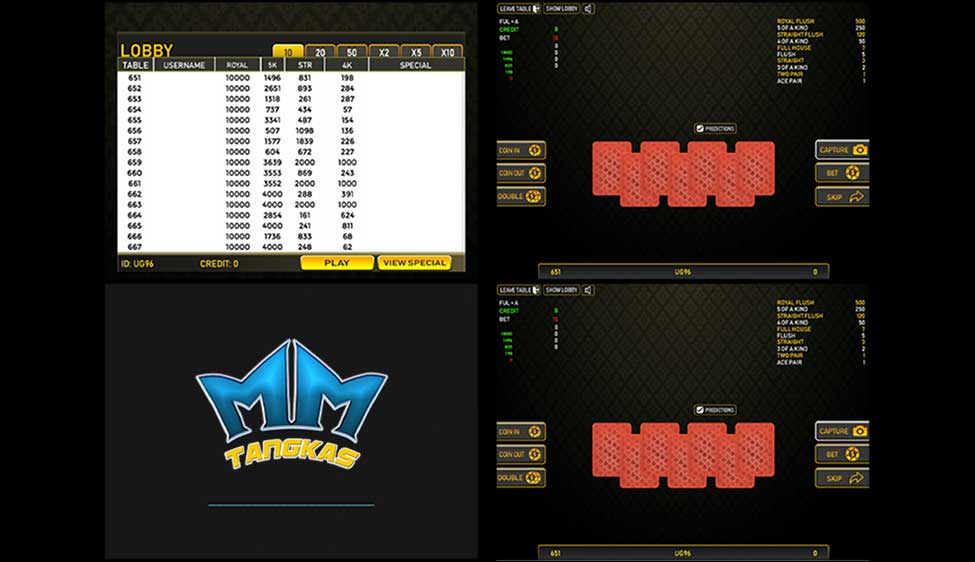
Task: Click Capture camera button in top game screen
Action: coord(842,150)
